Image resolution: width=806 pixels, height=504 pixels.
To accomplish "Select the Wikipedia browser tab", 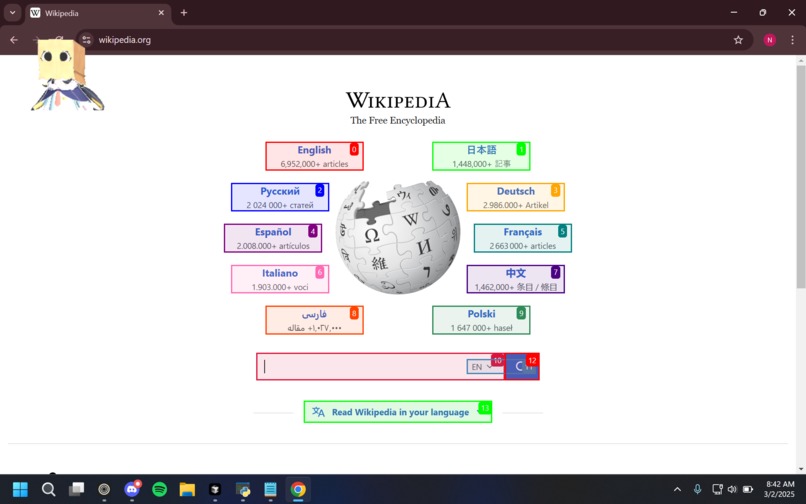I will [x=98, y=13].
